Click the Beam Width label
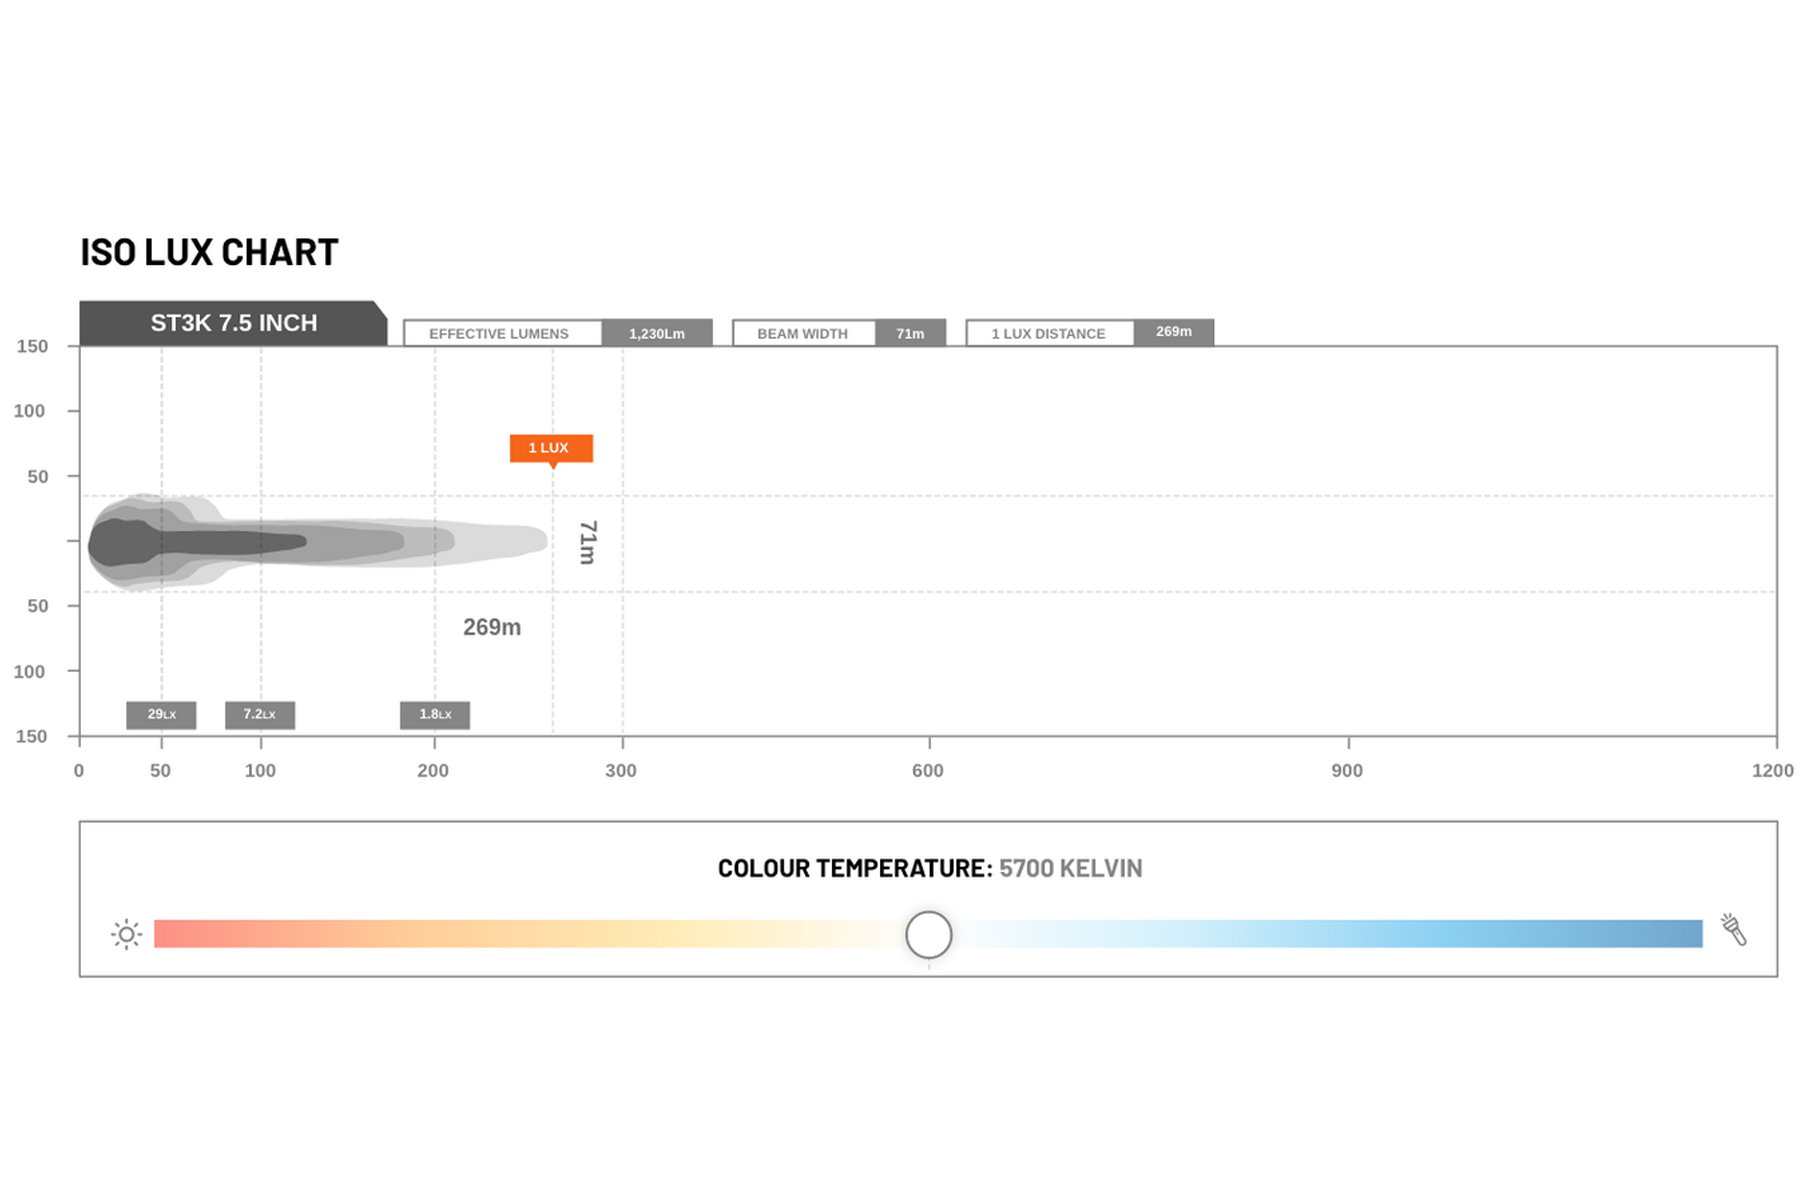Viewport: 1800px width, 1200px height. [x=804, y=333]
